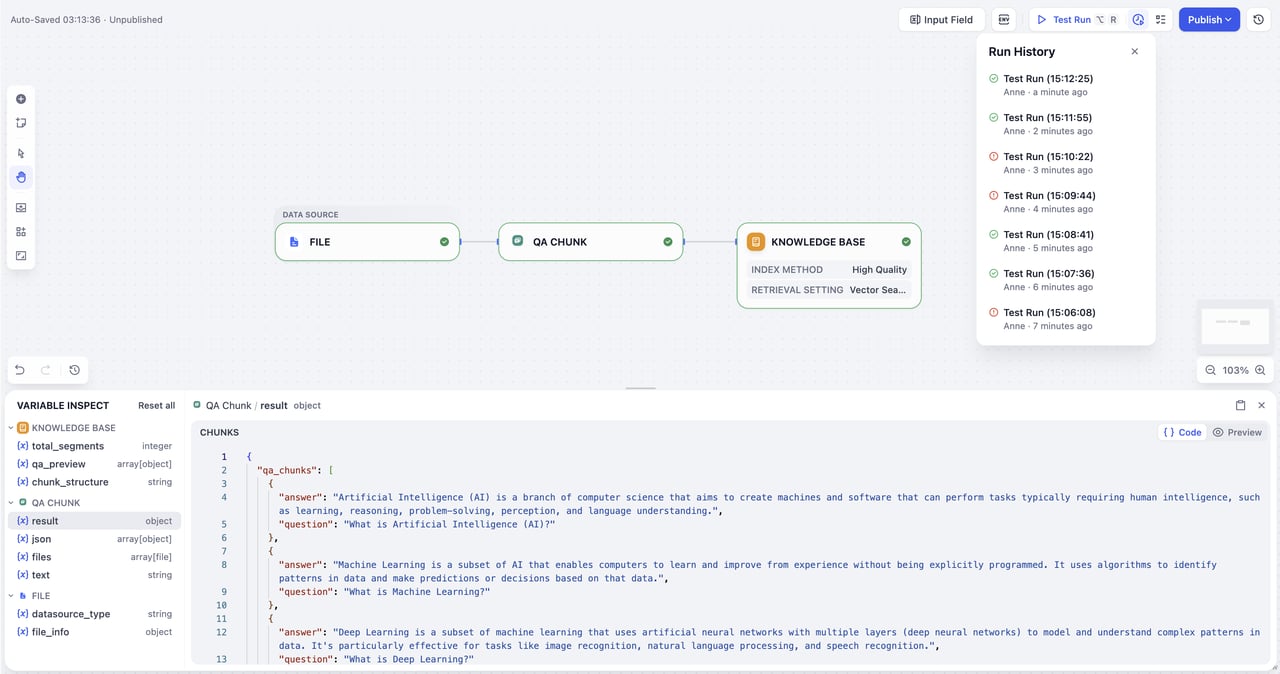Click the Input Field button
Screen dimensions: 1280x674
tap(942, 20)
